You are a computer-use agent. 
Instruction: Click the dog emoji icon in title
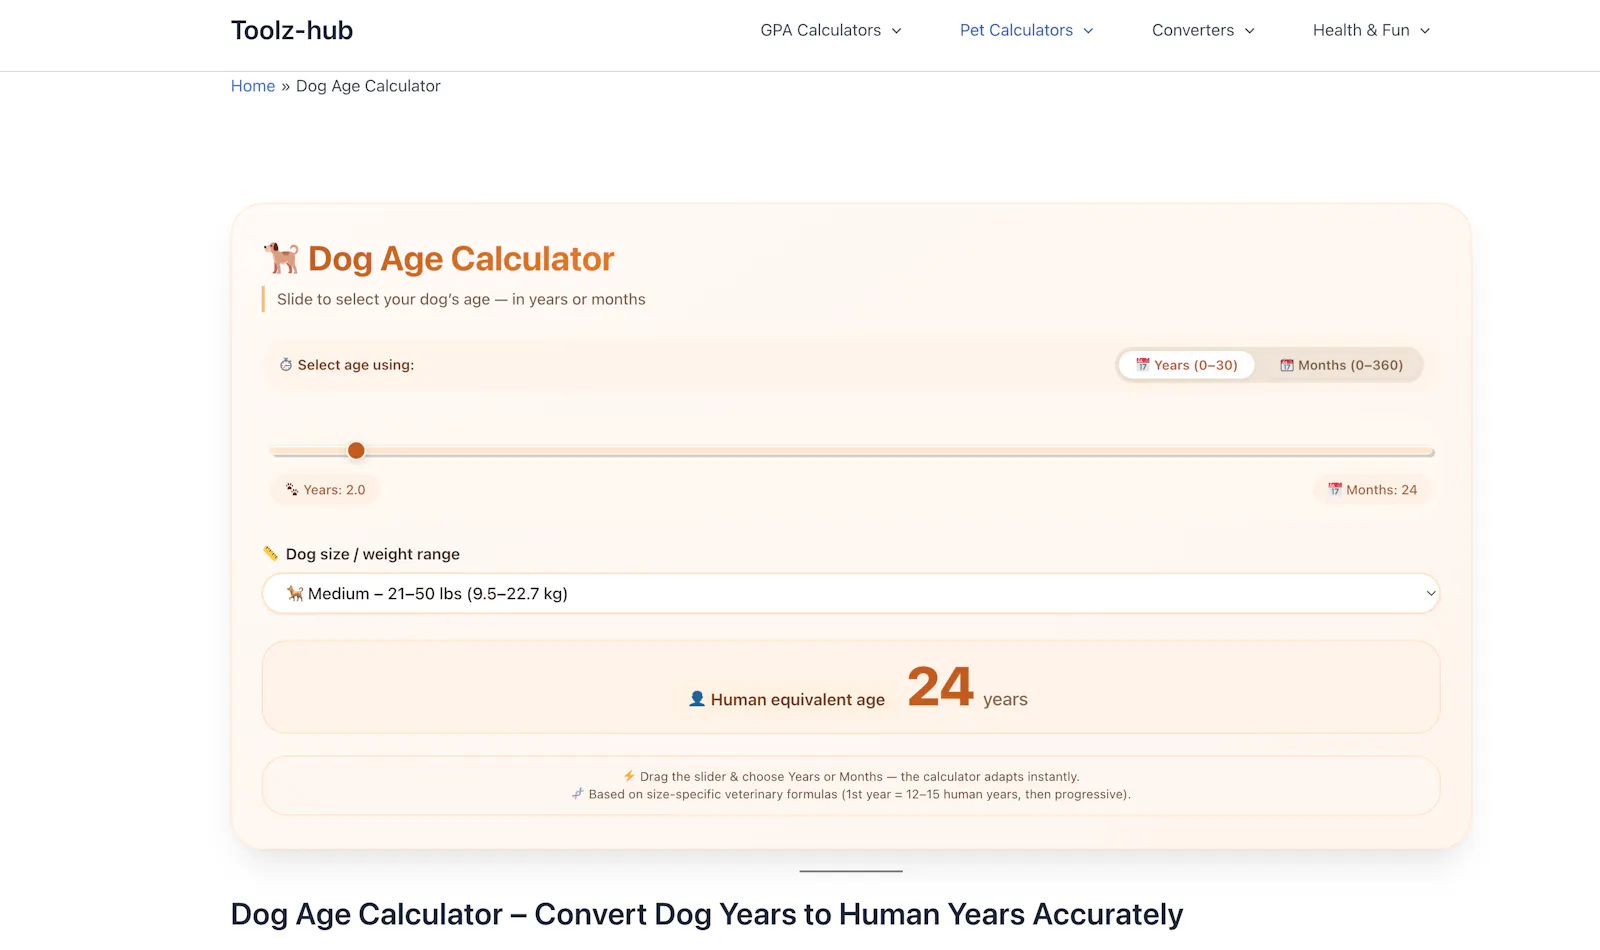click(x=282, y=258)
